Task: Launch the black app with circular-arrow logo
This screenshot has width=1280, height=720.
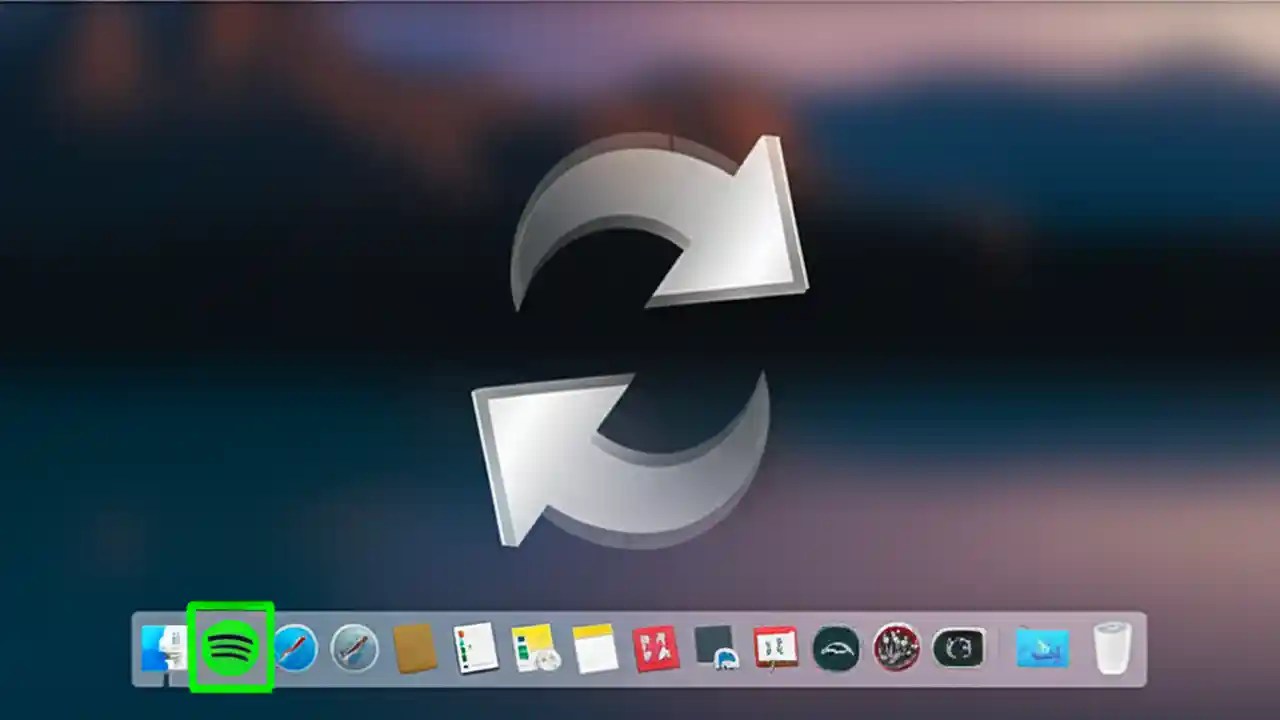Action: (958, 648)
